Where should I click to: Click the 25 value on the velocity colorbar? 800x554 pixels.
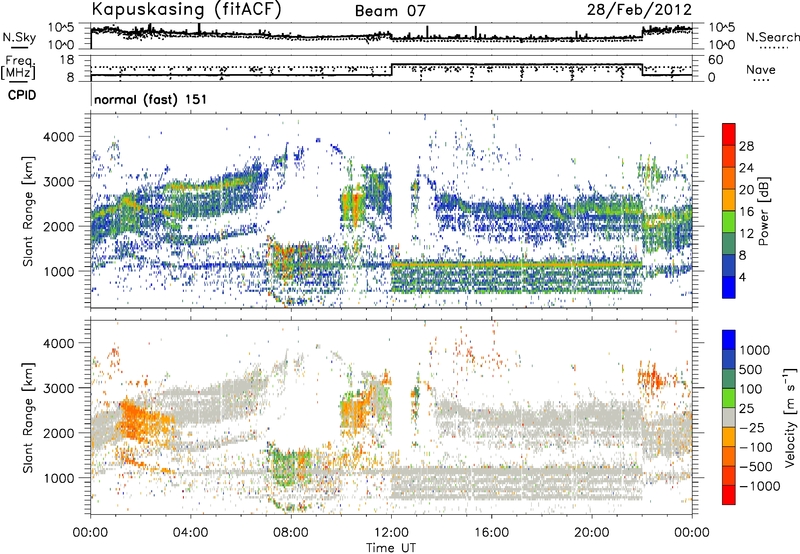click(x=746, y=408)
